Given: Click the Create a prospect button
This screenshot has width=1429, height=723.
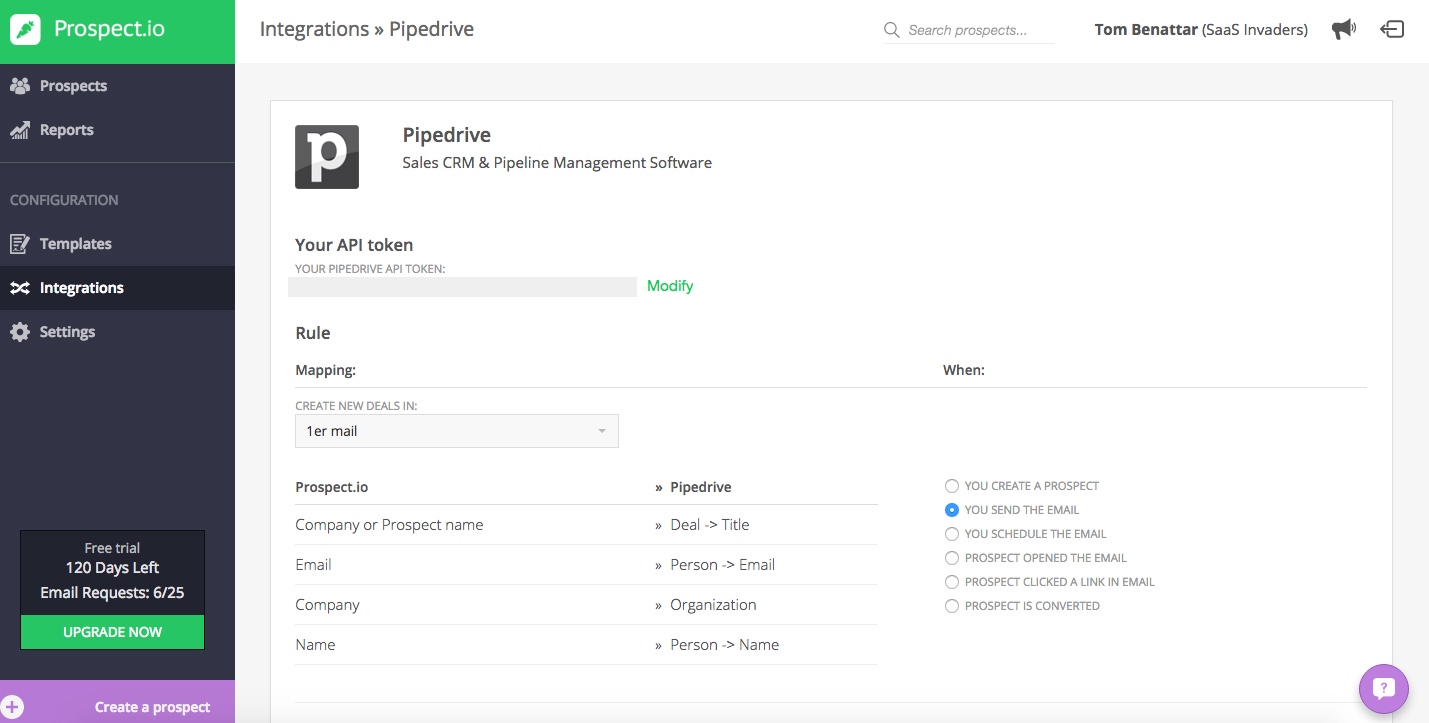Looking at the screenshot, I should point(117,702).
